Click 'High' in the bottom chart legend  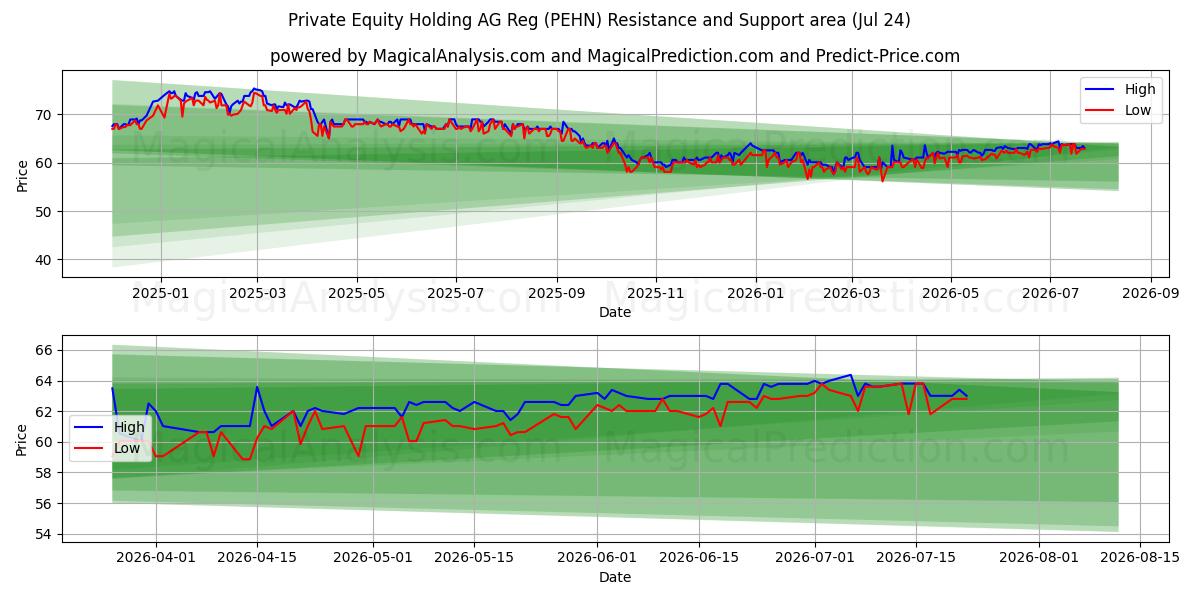[129, 427]
